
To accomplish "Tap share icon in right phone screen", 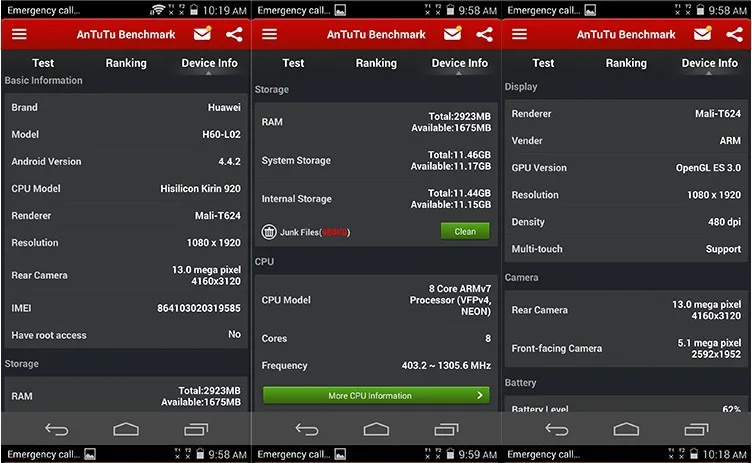I will pos(735,34).
